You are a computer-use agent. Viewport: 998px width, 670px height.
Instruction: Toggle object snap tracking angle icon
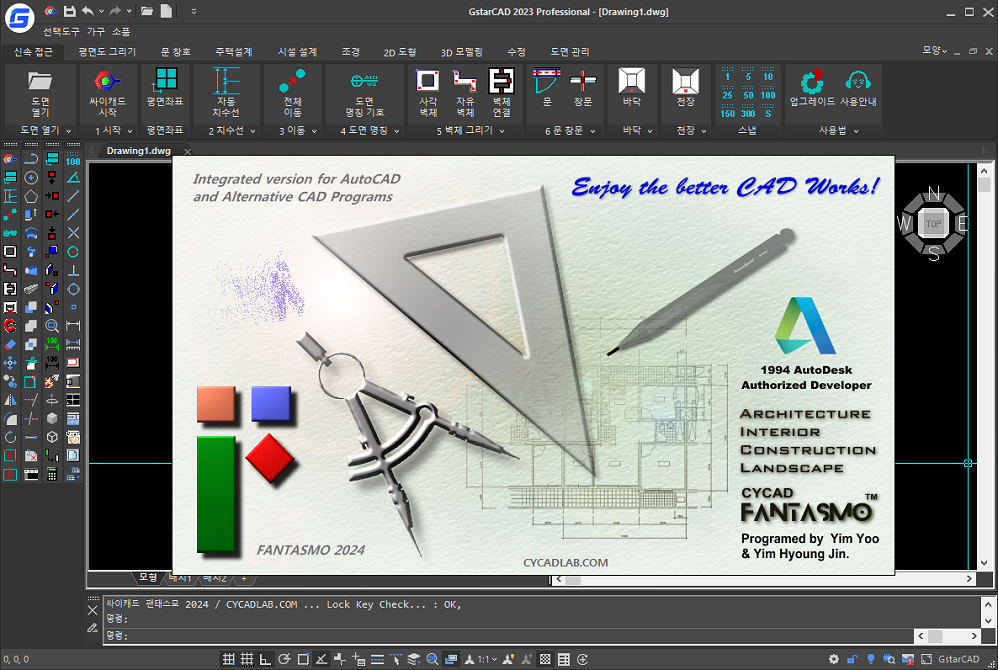321,659
